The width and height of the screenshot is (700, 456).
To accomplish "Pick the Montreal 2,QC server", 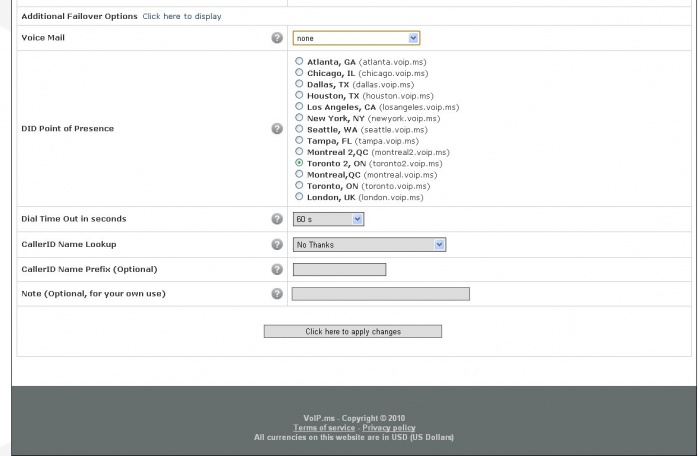I will point(299,151).
